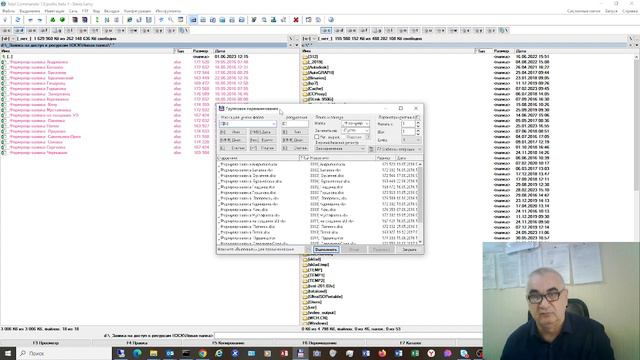This screenshot has width=640, height=360.
Task: Open Edge from the taskbar
Action: pyautogui.click(x=137, y=353)
